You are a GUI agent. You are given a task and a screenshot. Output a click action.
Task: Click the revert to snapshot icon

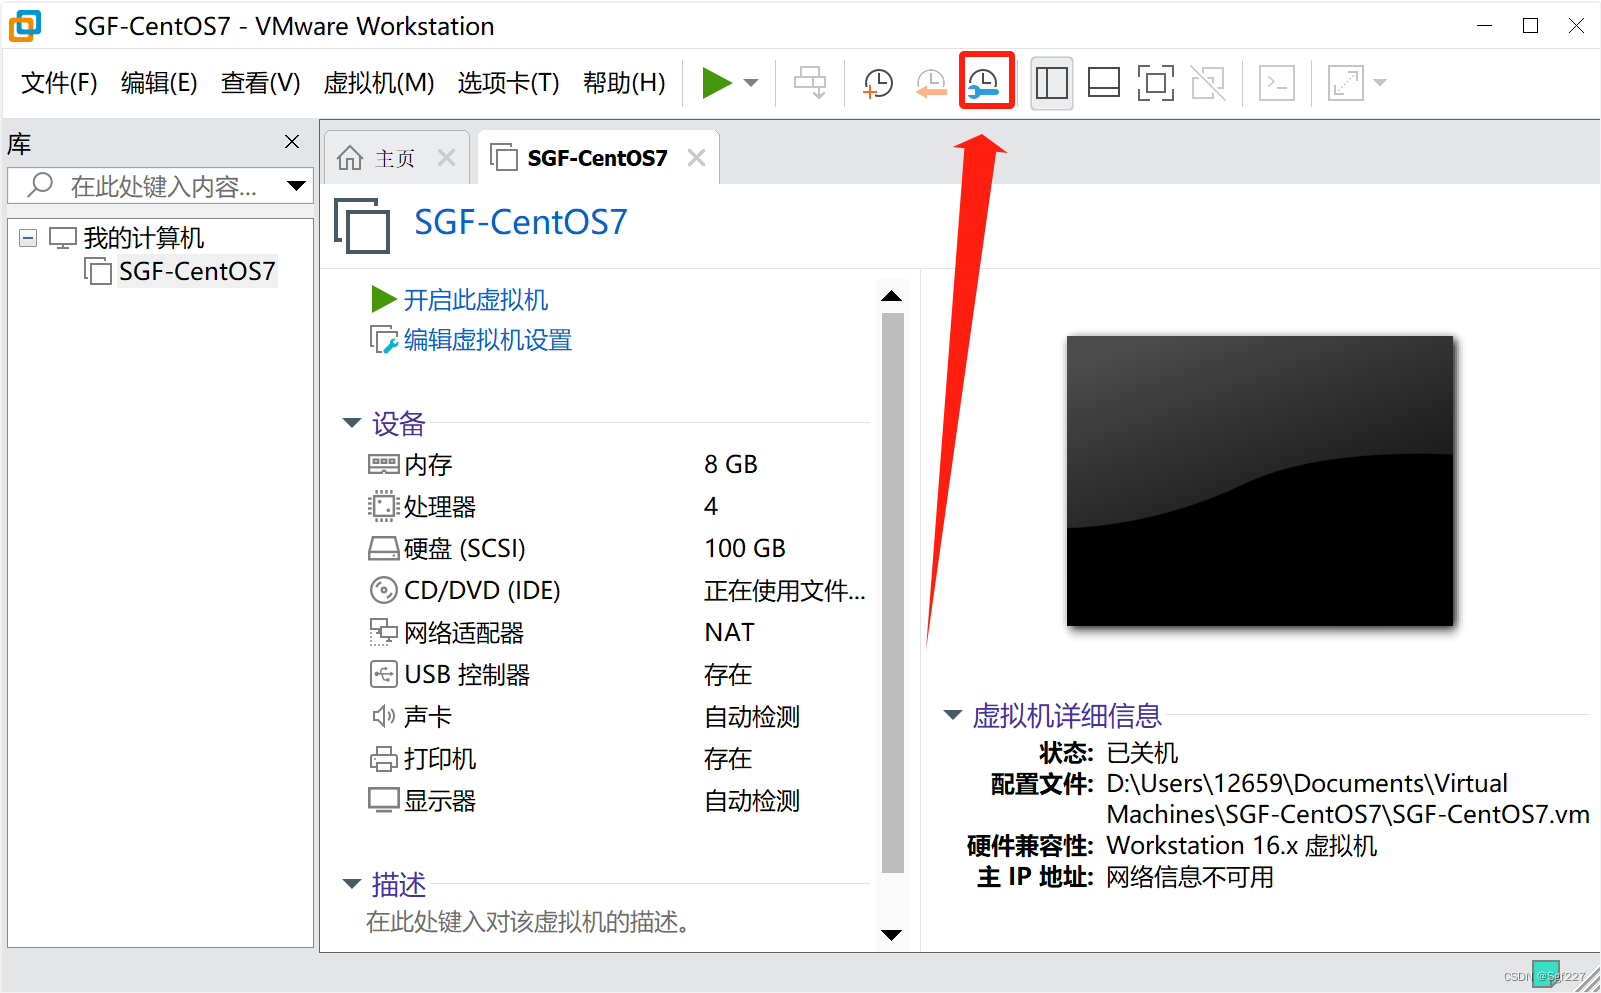[x=931, y=83]
